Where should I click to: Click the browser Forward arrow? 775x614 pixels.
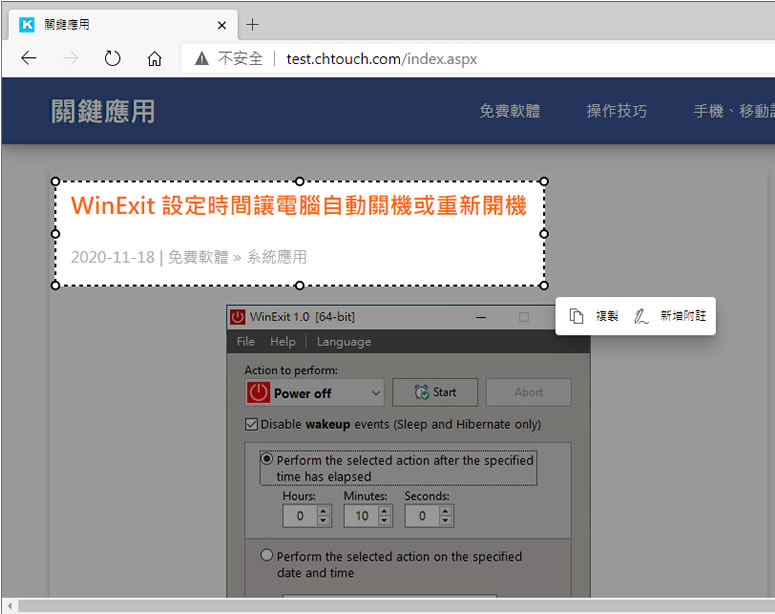(x=70, y=58)
